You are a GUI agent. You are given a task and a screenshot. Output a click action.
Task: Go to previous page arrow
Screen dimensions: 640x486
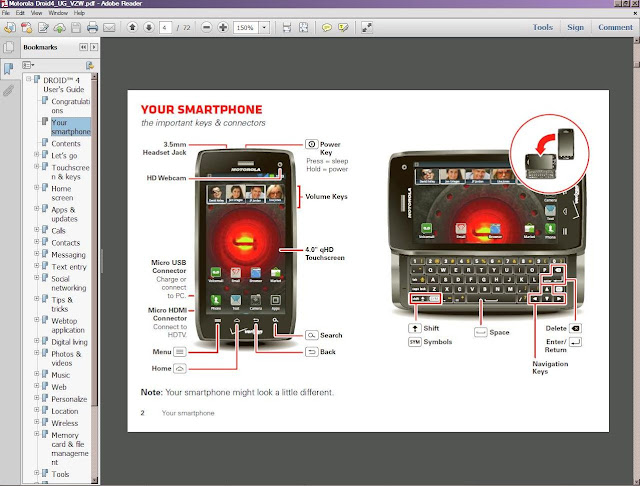point(132,27)
